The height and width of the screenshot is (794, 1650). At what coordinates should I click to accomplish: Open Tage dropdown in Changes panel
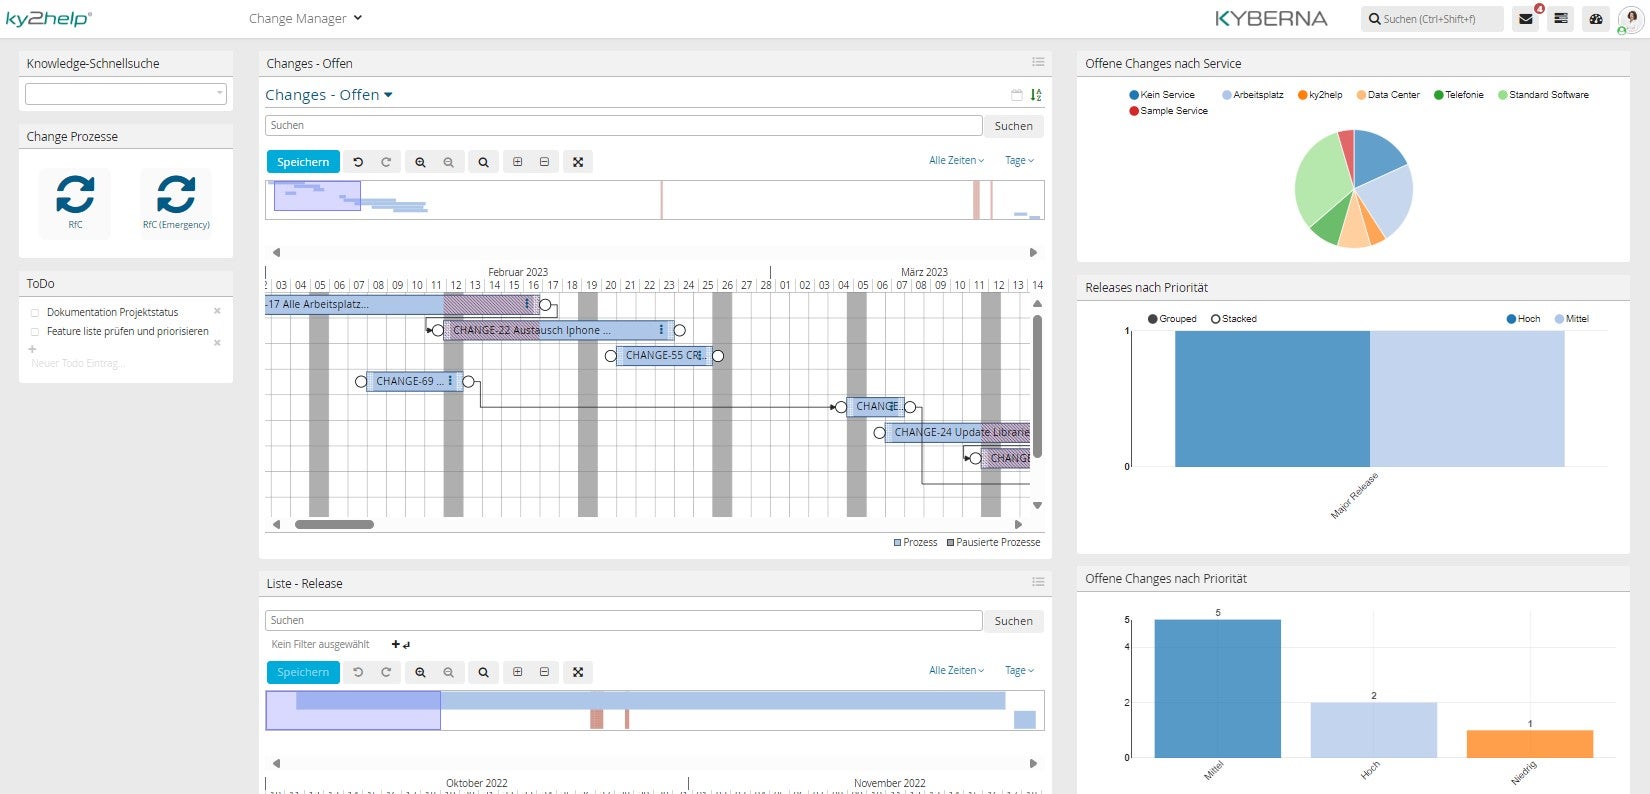[1019, 160]
